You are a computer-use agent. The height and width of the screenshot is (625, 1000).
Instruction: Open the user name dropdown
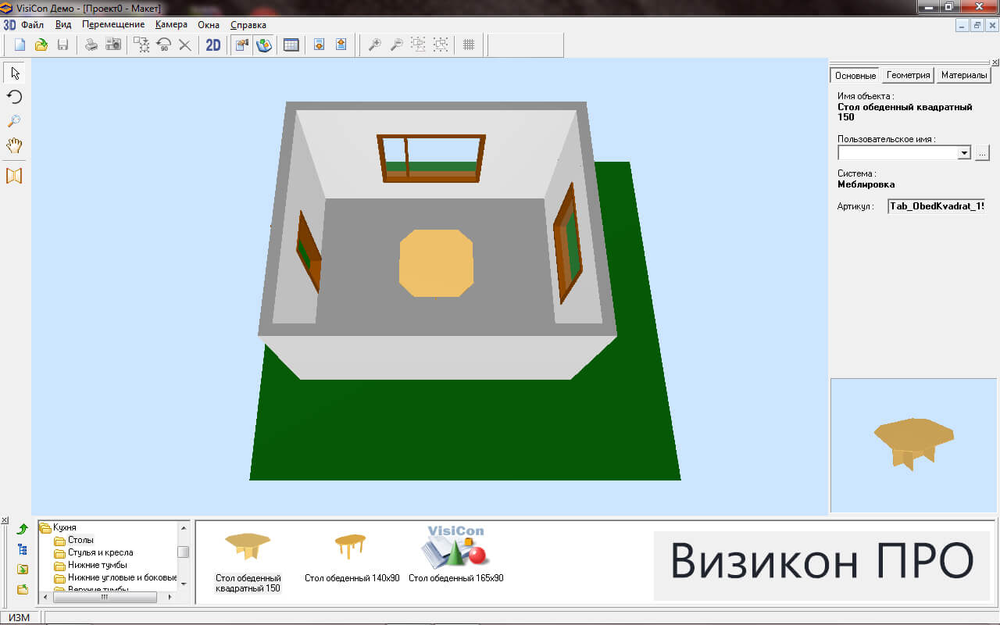[964, 153]
